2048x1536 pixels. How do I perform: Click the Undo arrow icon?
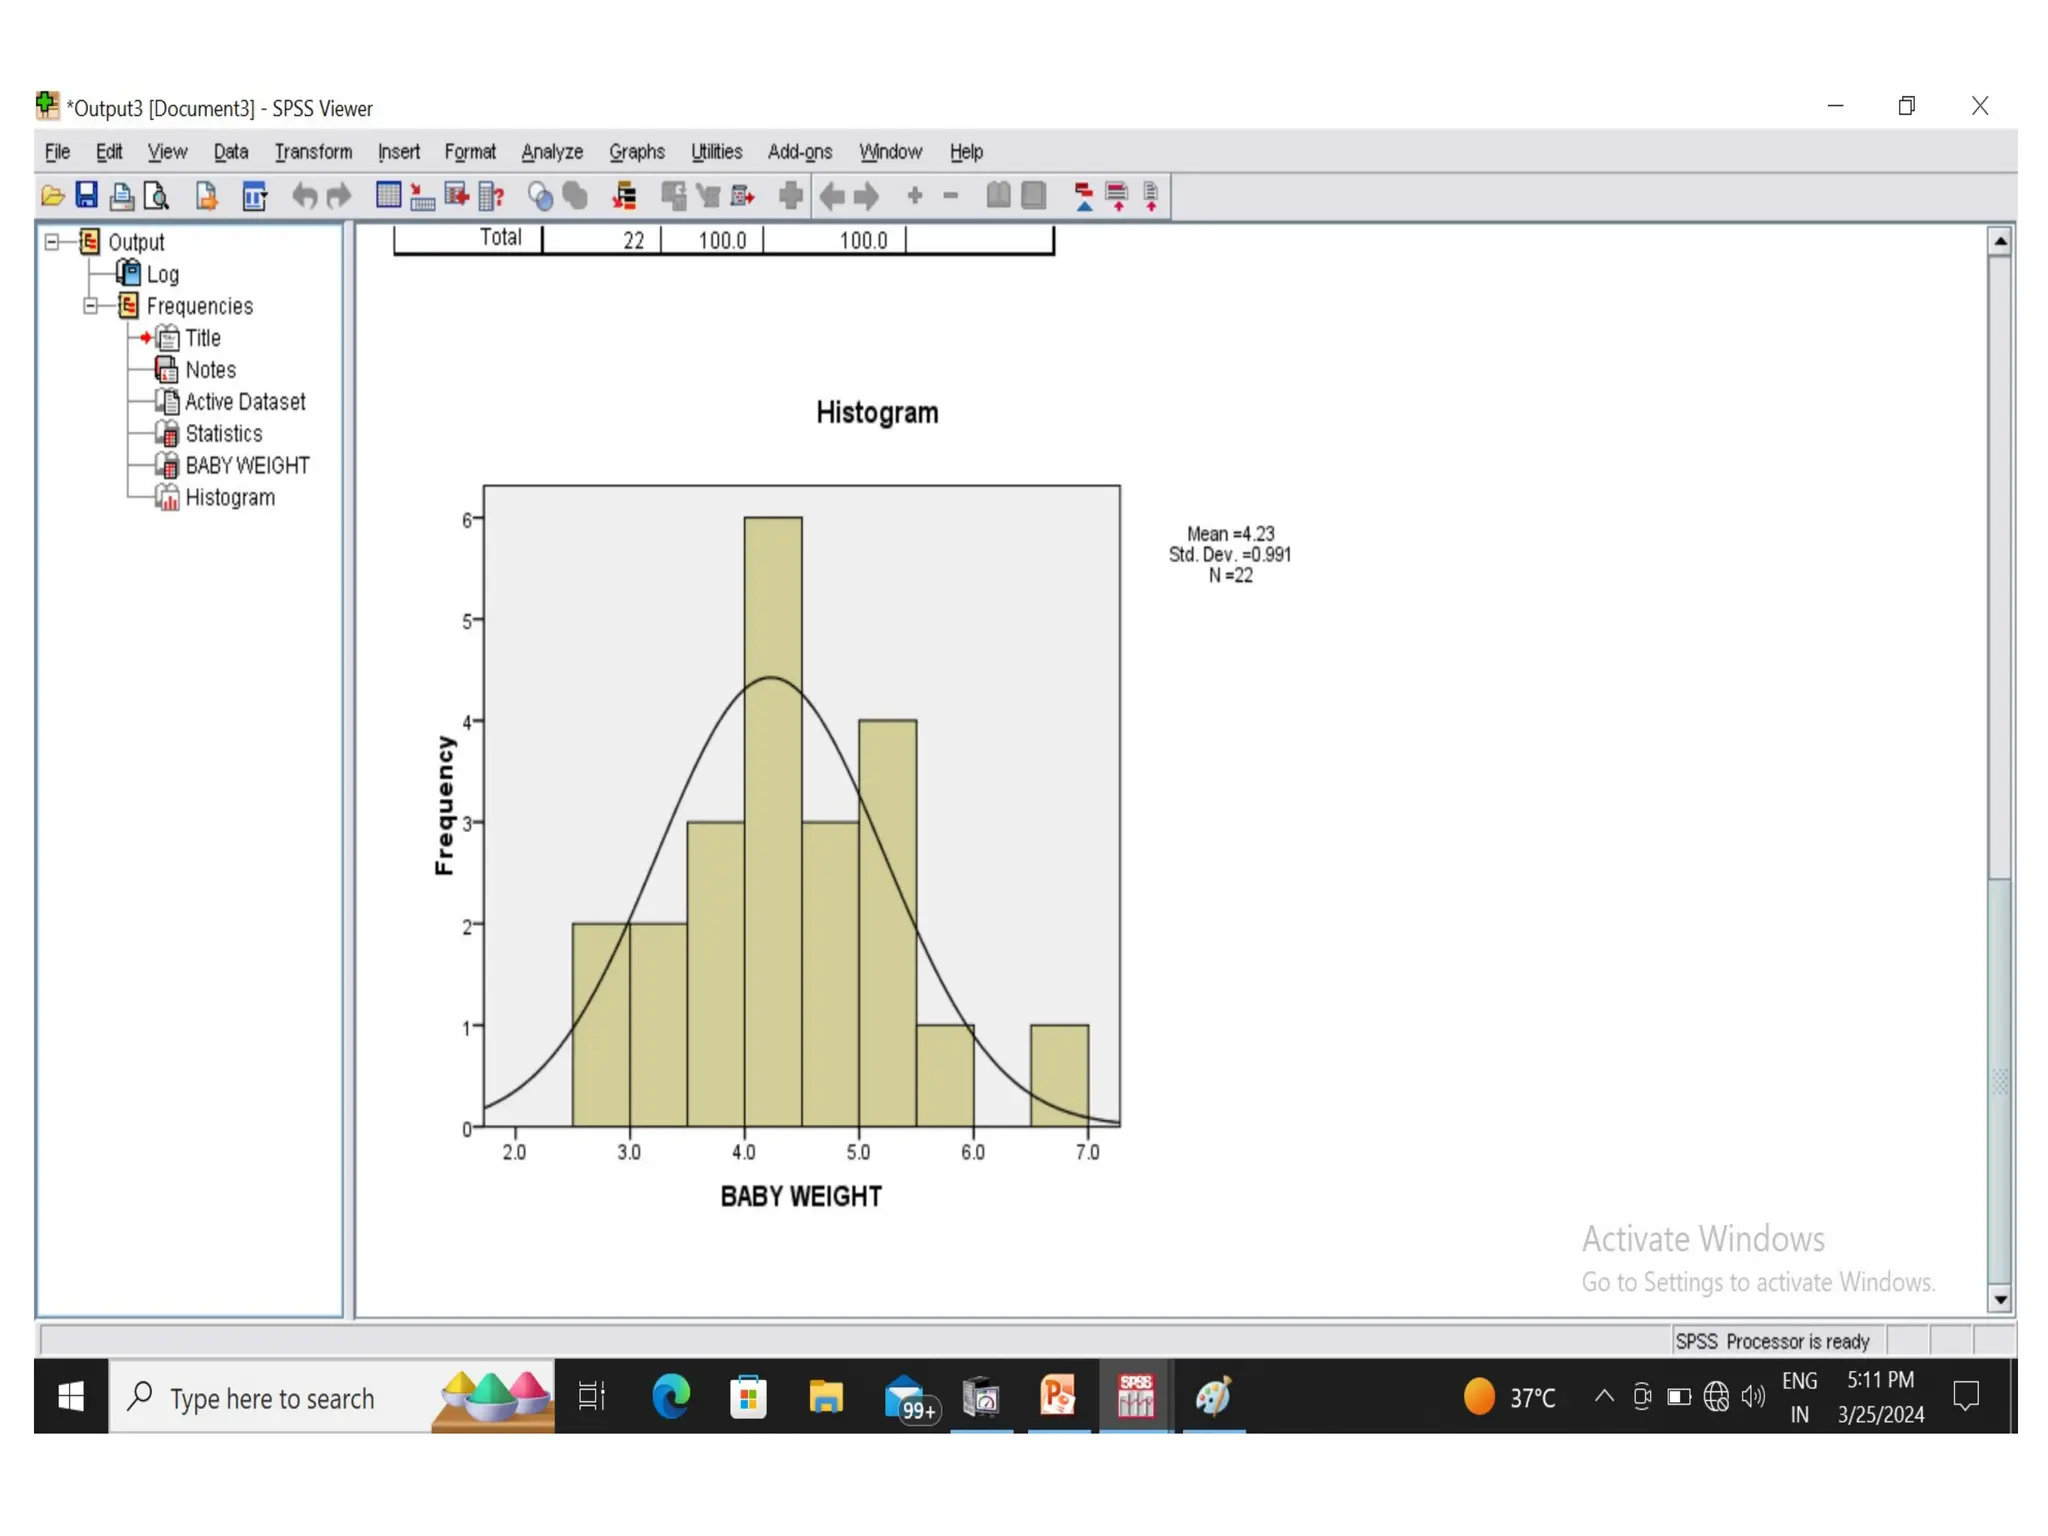click(x=304, y=196)
